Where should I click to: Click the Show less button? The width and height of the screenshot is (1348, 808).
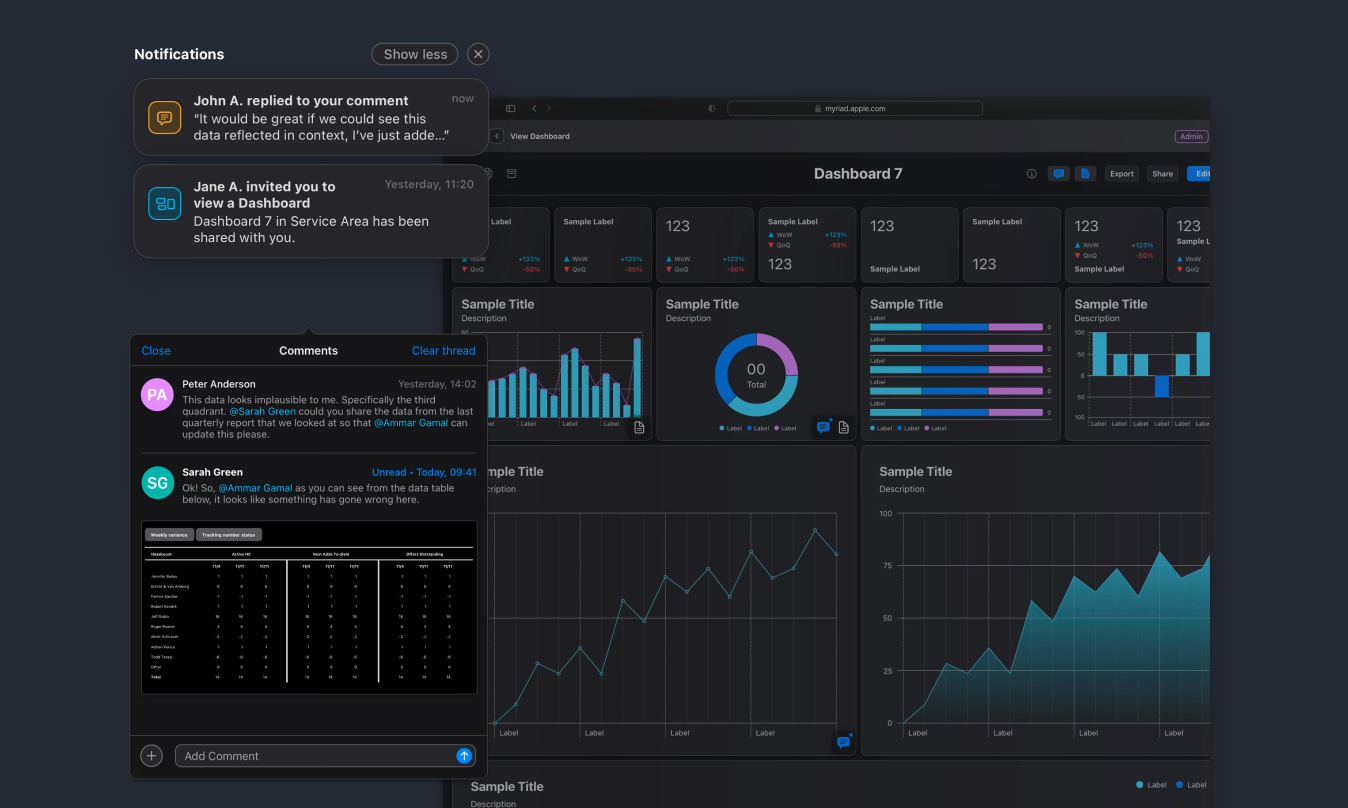point(415,54)
